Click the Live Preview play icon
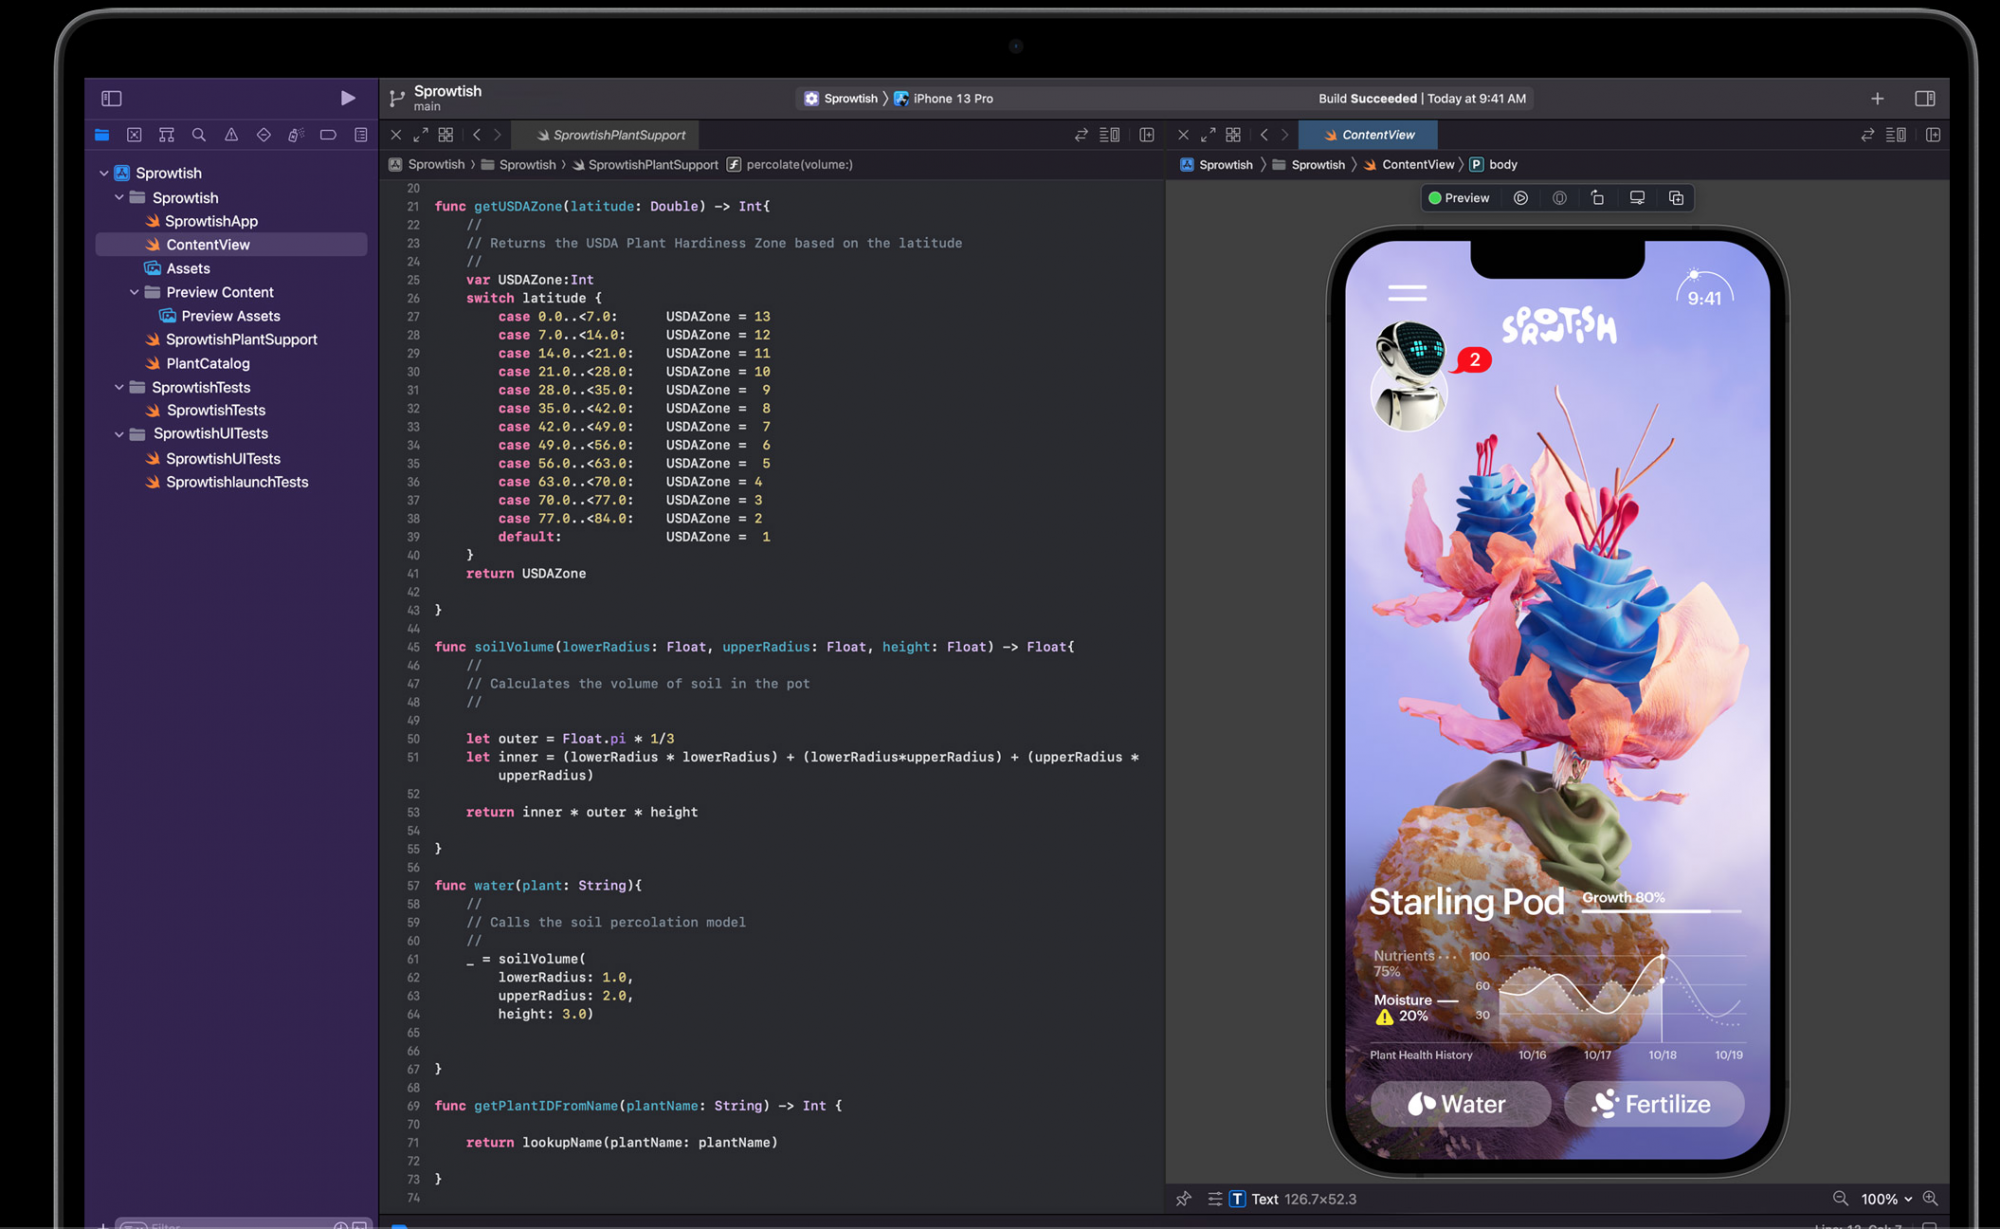The image size is (2000, 1229). (x=1520, y=198)
